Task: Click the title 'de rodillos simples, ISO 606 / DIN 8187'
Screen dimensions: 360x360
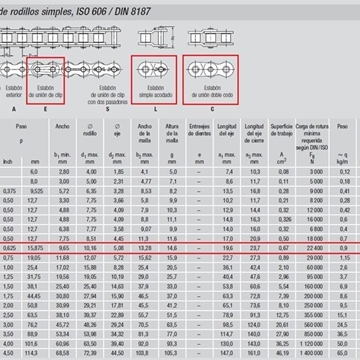Action: pos(75,12)
